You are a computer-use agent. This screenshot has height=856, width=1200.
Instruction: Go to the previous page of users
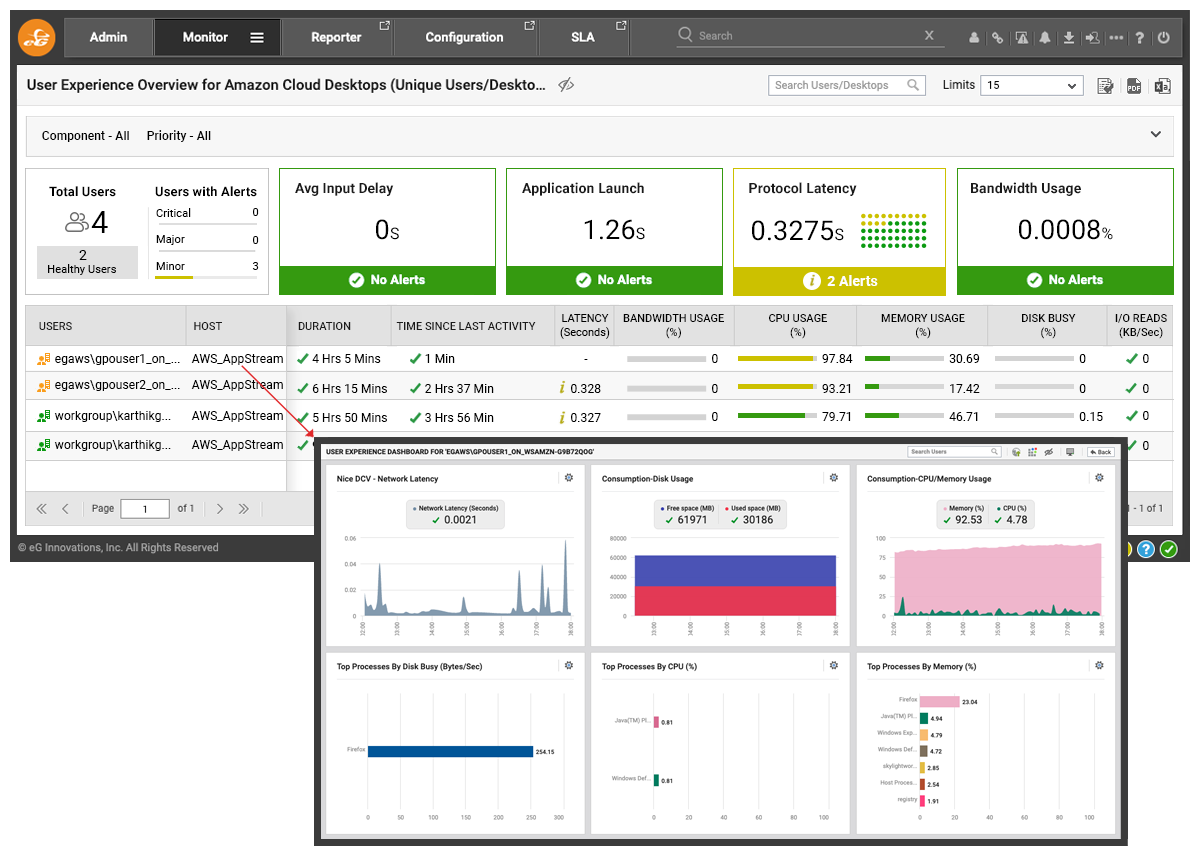click(x=65, y=509)
